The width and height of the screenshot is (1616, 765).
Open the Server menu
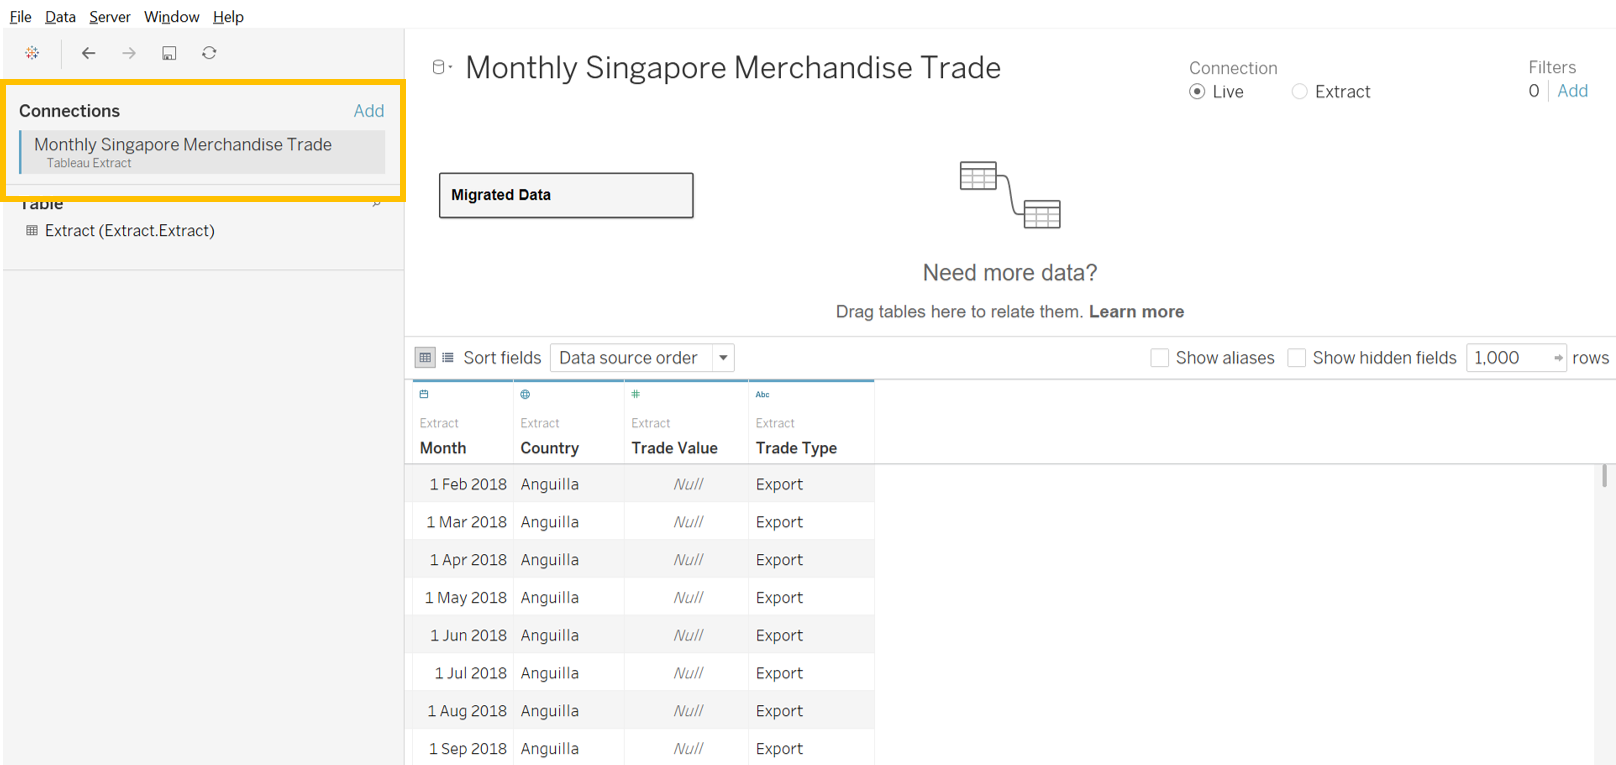(x=109, y=17)
